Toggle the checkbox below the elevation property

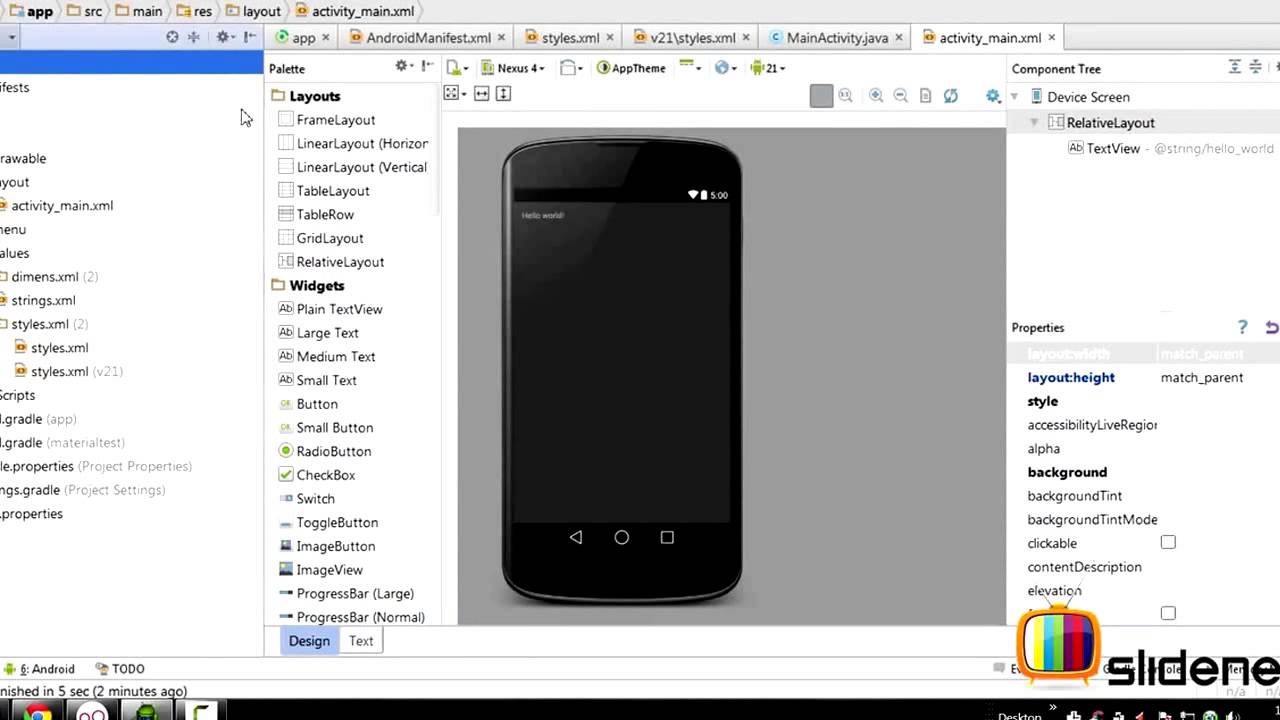click(1168, 613)
